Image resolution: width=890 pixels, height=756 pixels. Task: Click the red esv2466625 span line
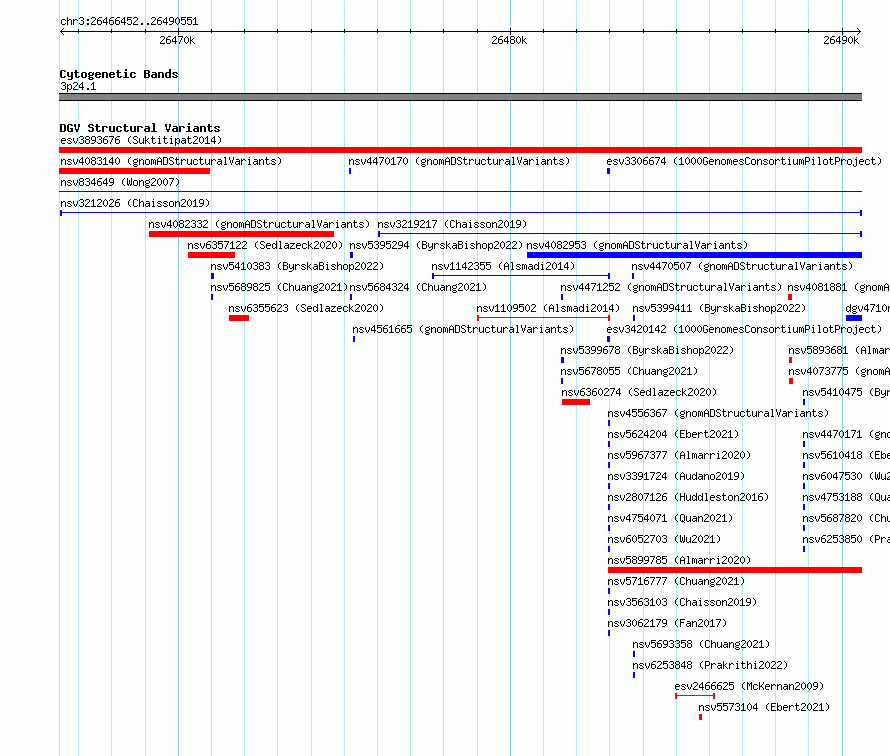(x=695, y=696)
